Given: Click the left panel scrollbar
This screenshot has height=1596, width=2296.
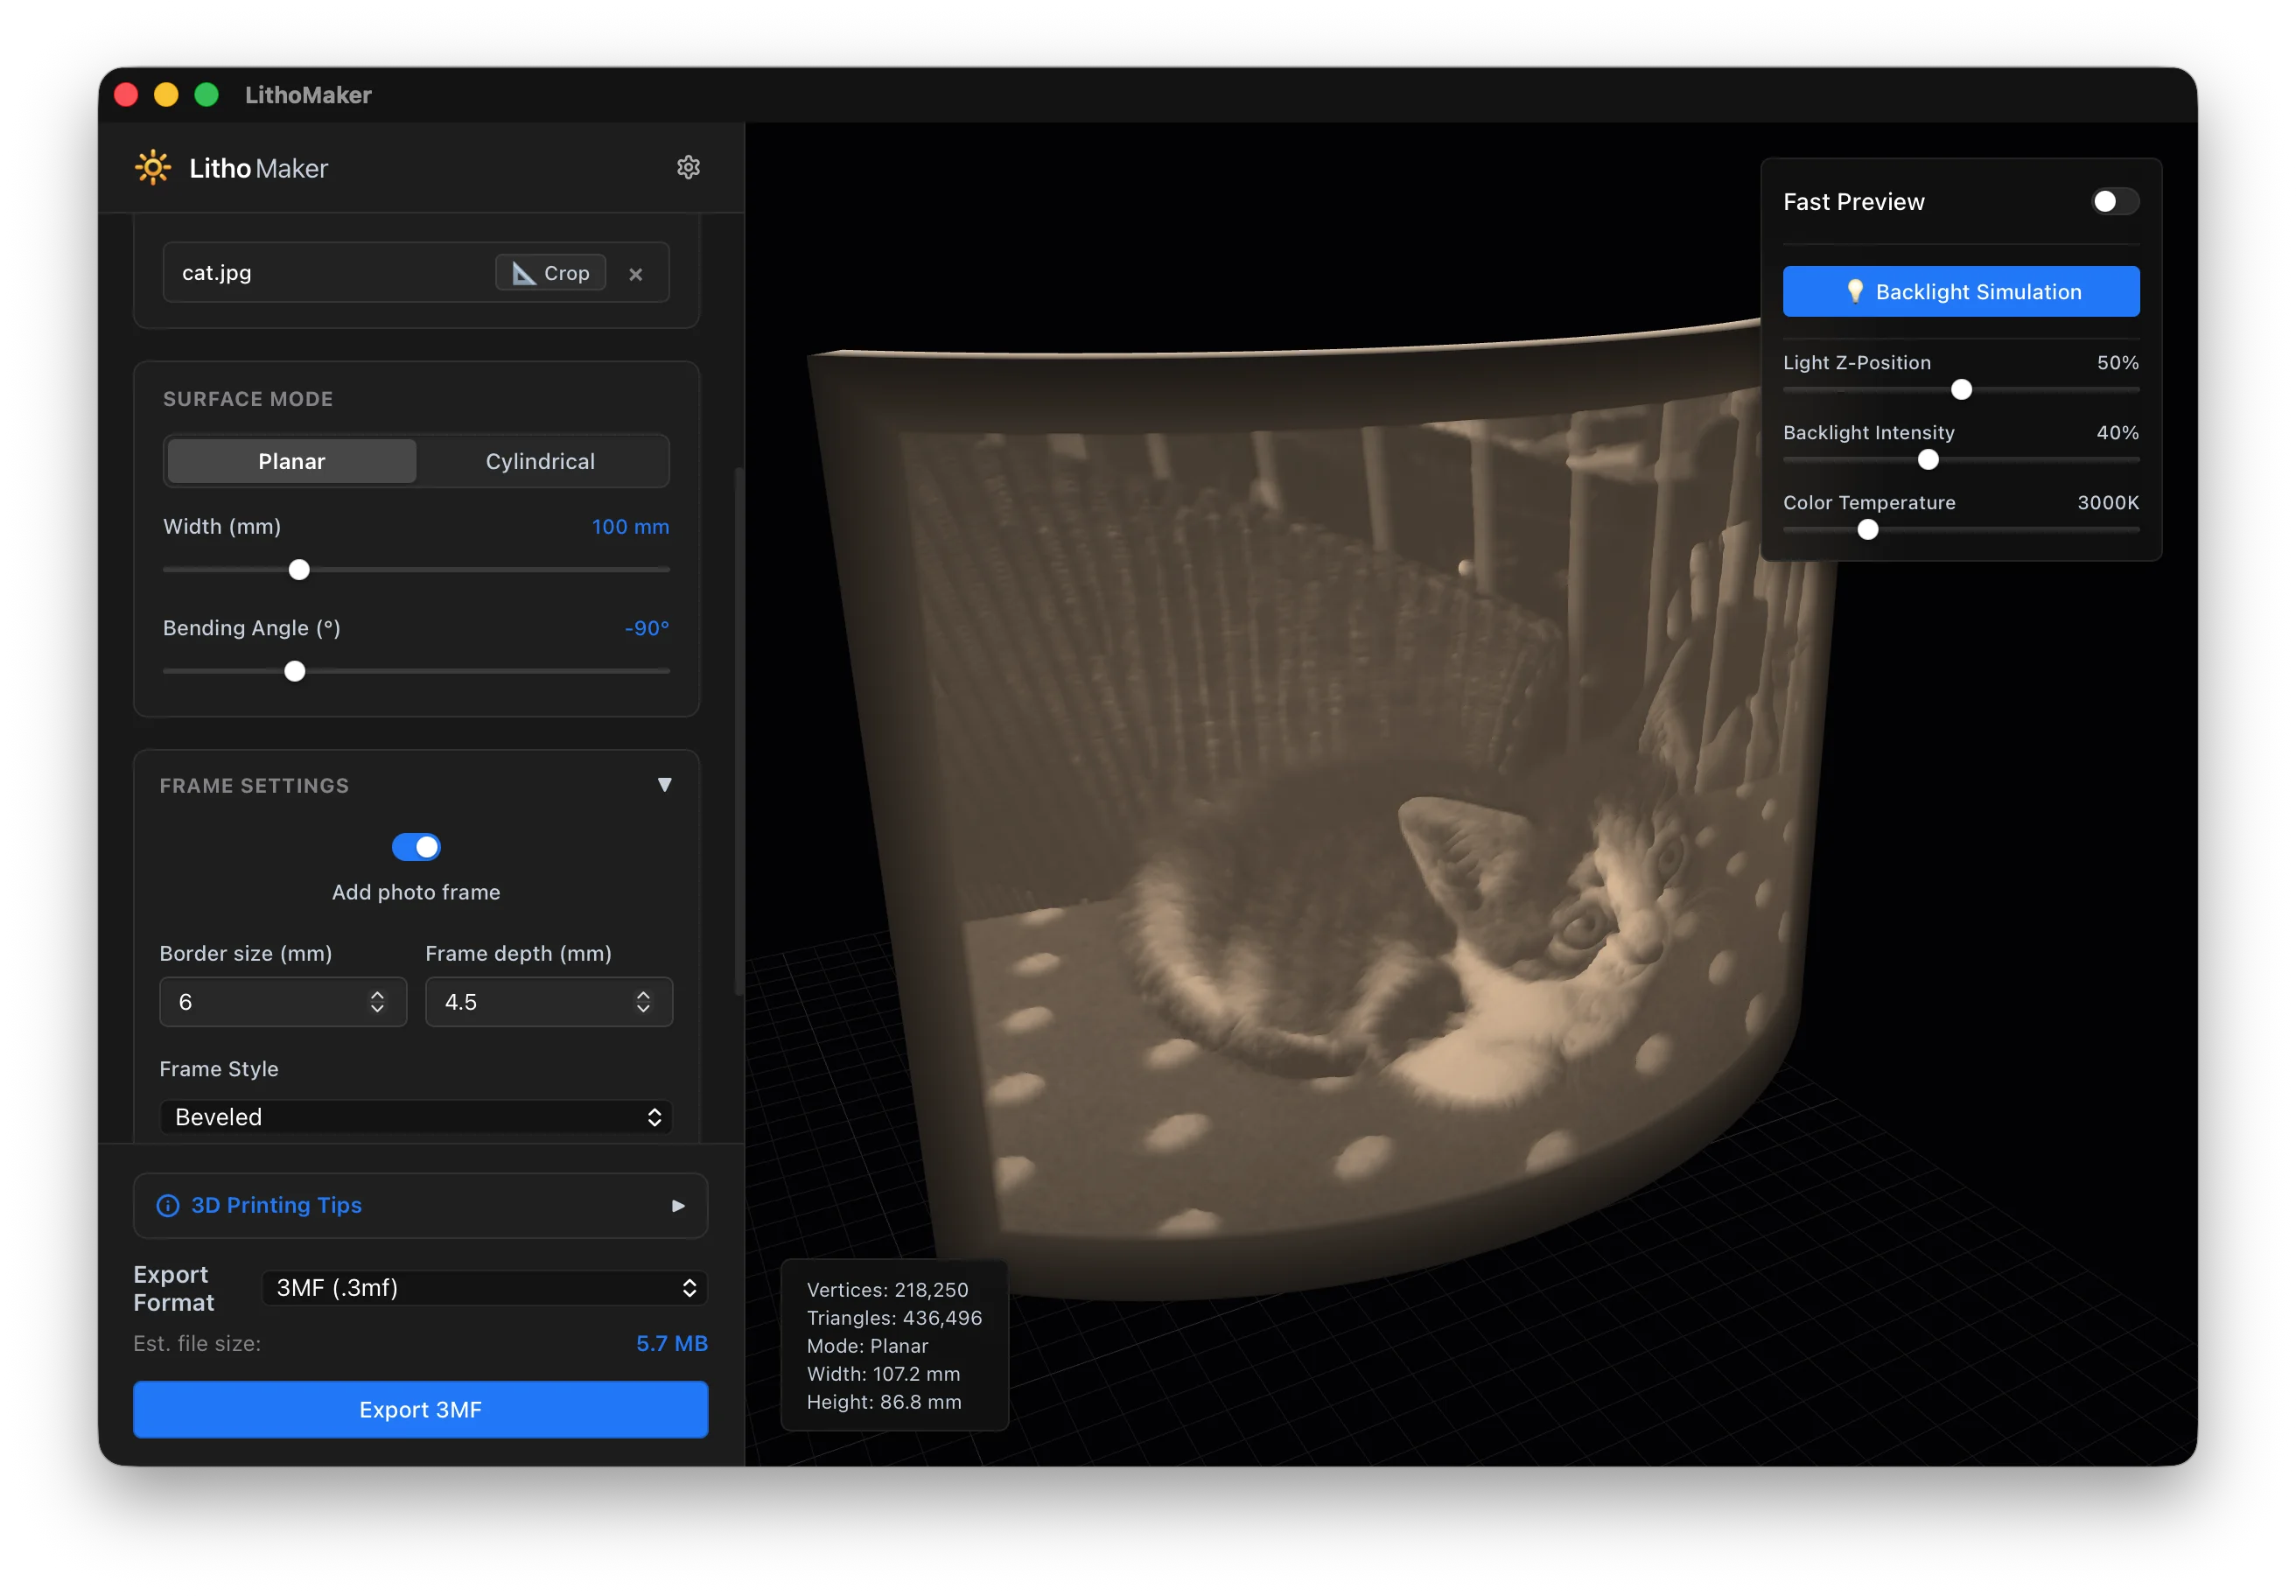Looking at the screenshot, I should (739, 730).
